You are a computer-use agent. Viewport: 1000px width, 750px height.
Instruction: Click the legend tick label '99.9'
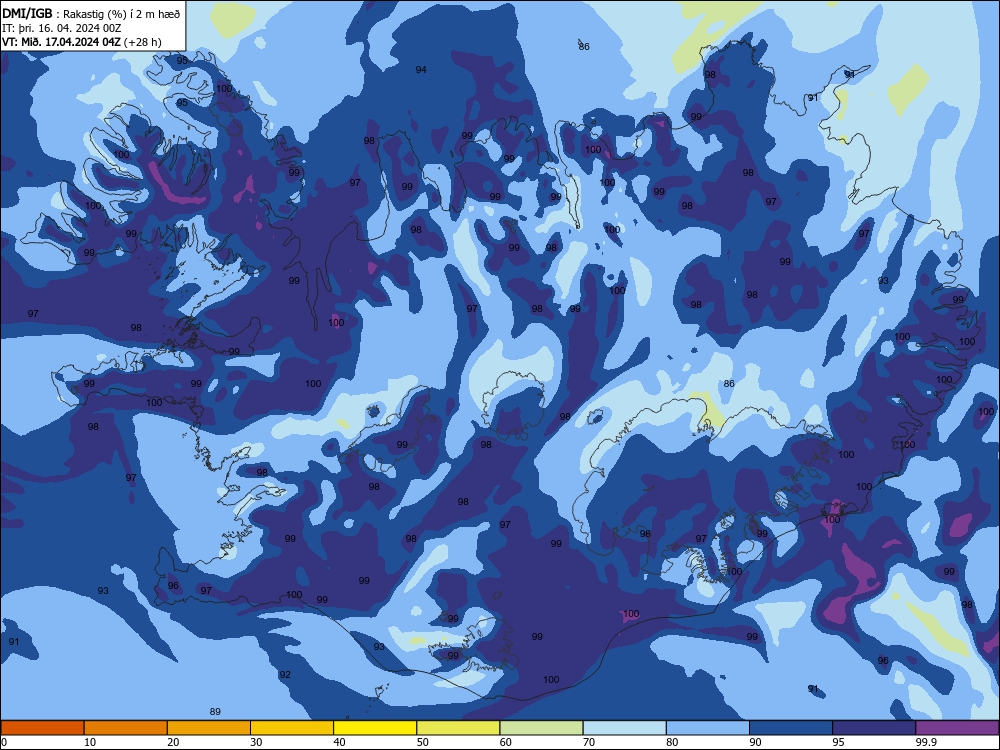click(x=926, y=742)
